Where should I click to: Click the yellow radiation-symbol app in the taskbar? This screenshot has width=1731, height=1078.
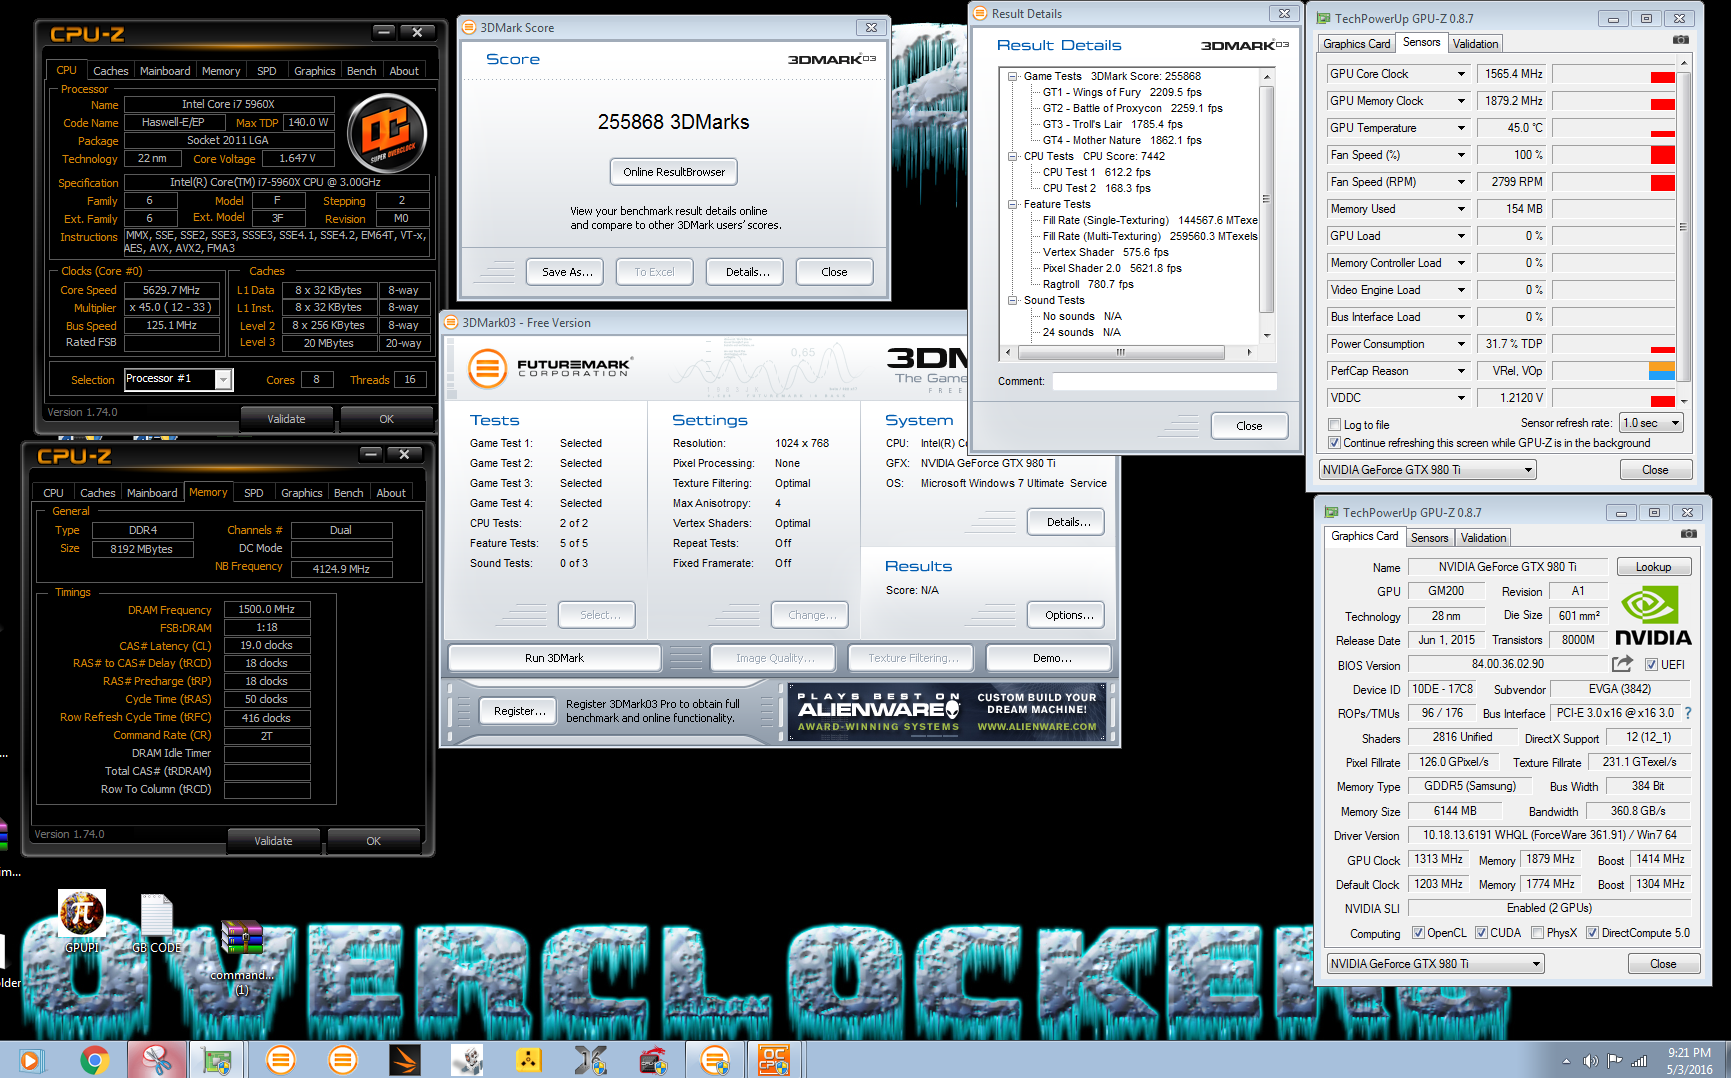[x=529, y=1060]
